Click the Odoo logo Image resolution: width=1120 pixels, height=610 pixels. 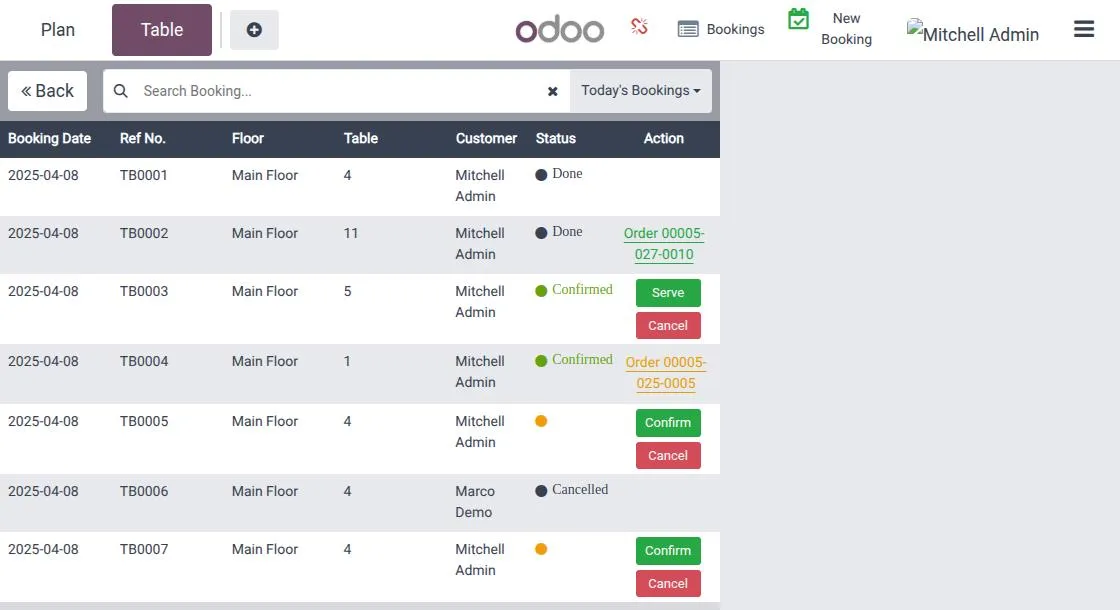559,29
